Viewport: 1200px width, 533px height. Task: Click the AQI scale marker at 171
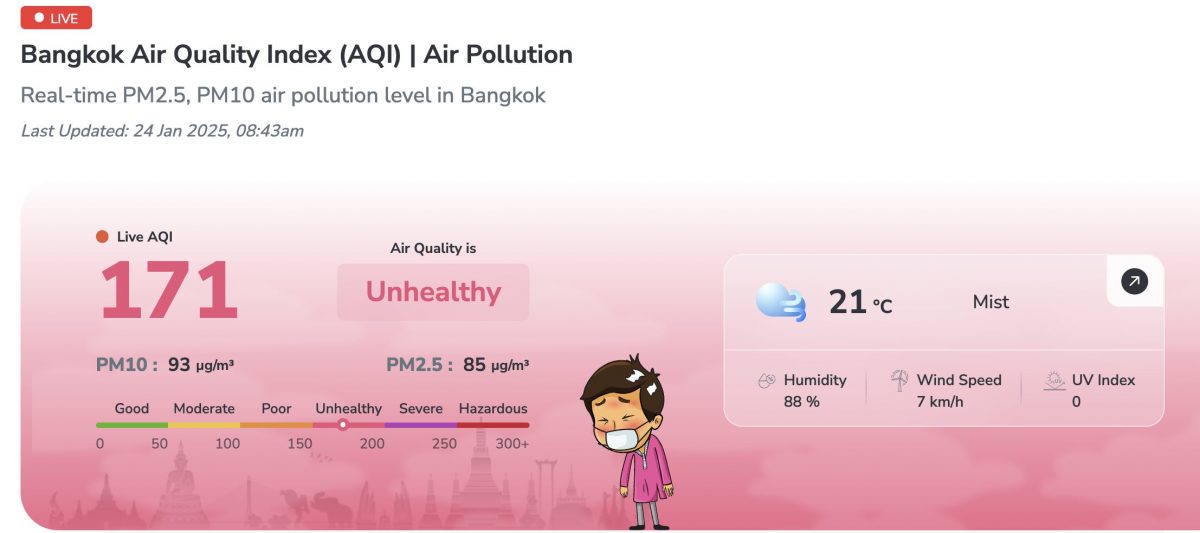click(343, 425)
